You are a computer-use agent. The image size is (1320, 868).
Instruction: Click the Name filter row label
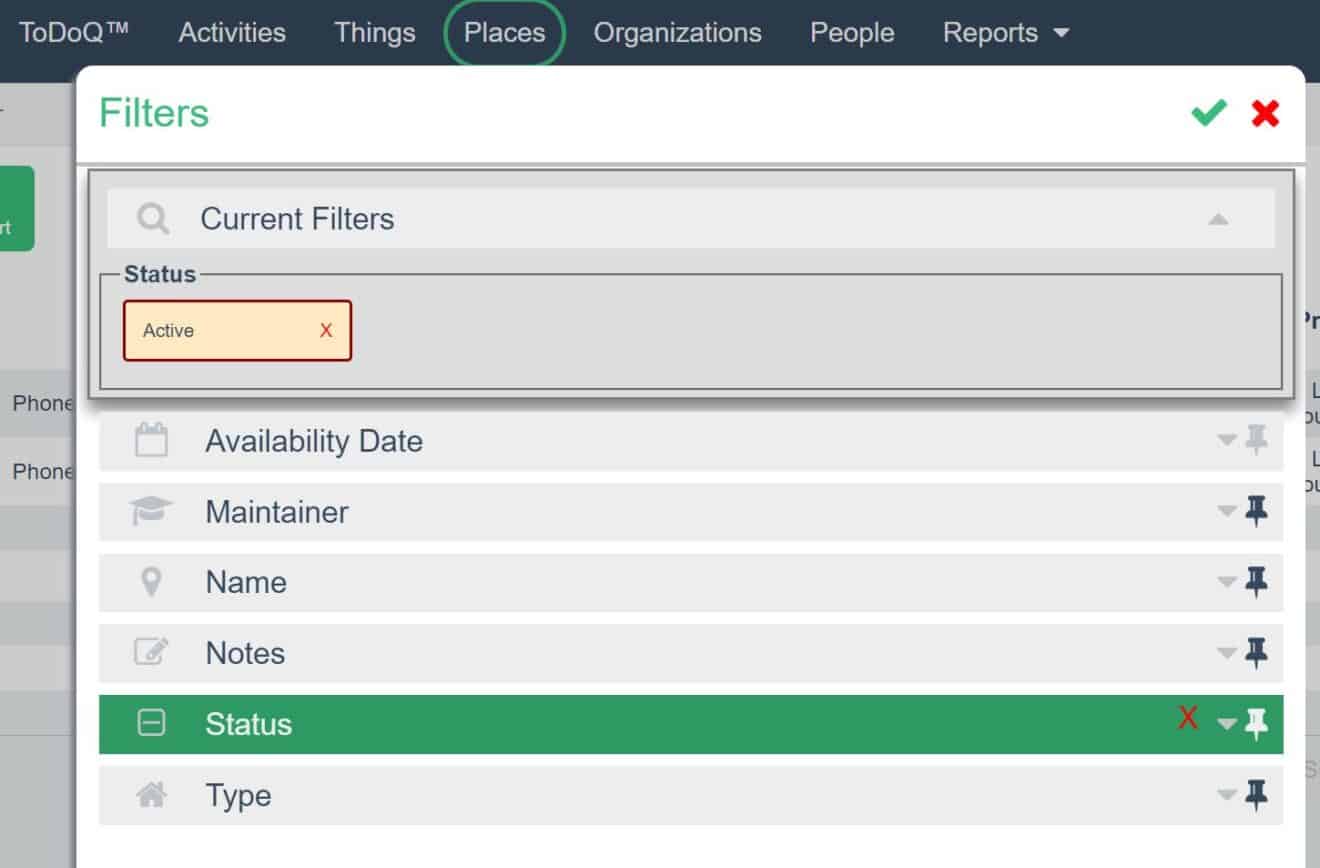click(x=246, y=583)
